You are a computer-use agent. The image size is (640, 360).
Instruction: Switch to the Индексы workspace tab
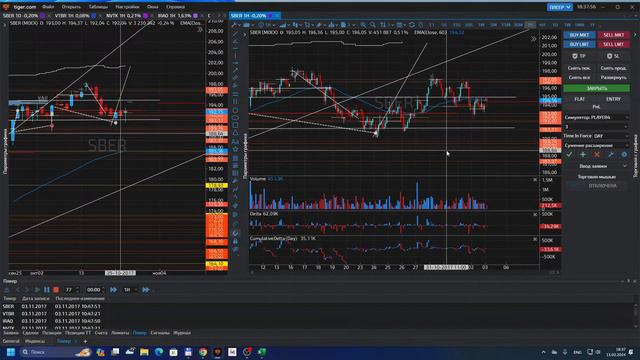[35, 341]
